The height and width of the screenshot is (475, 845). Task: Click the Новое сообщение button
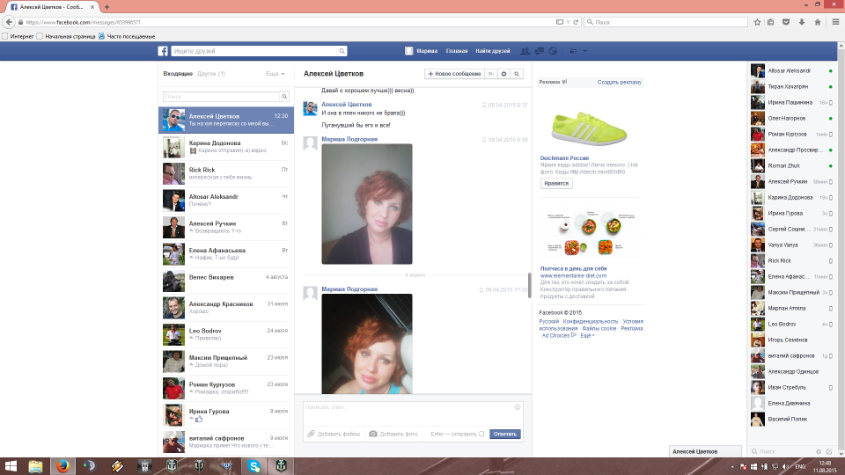[455, 74]
